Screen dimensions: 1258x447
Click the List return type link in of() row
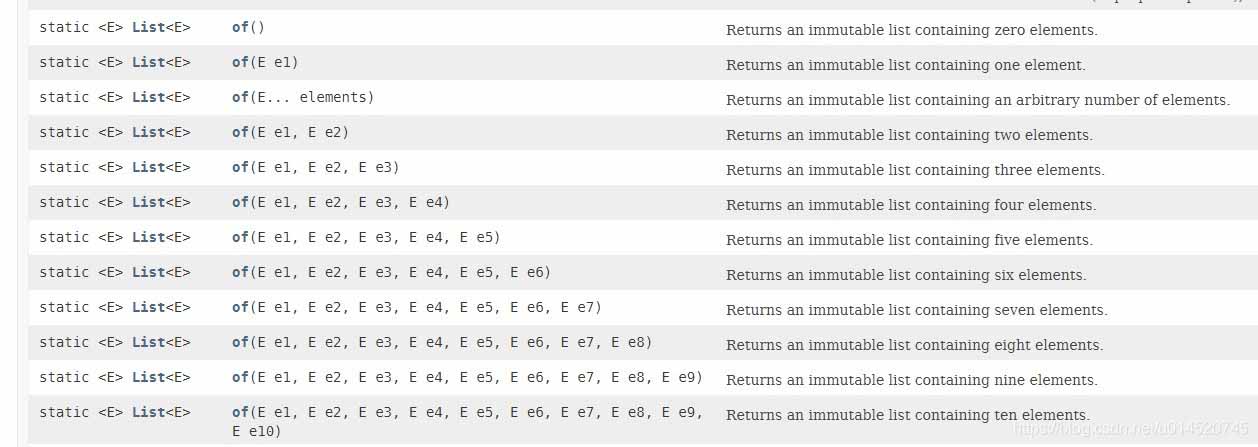pos(148,28)
